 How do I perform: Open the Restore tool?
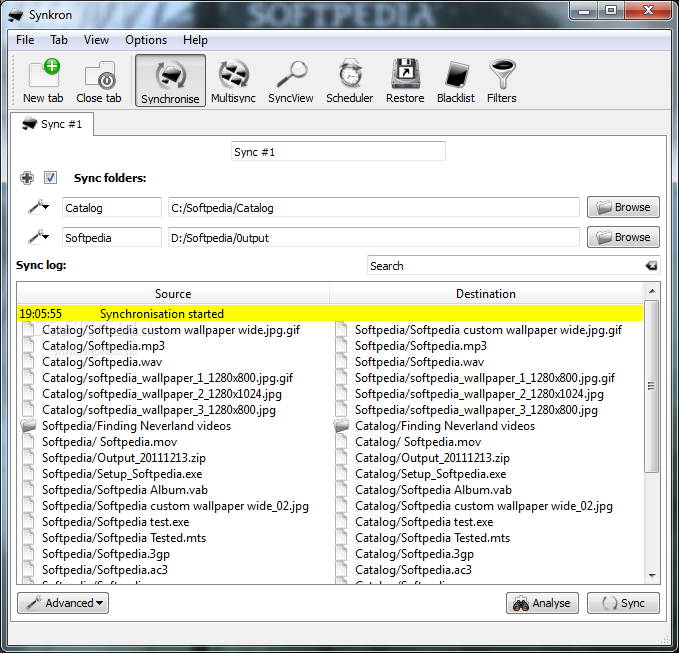pyautogui.click(x=405, y=81)
